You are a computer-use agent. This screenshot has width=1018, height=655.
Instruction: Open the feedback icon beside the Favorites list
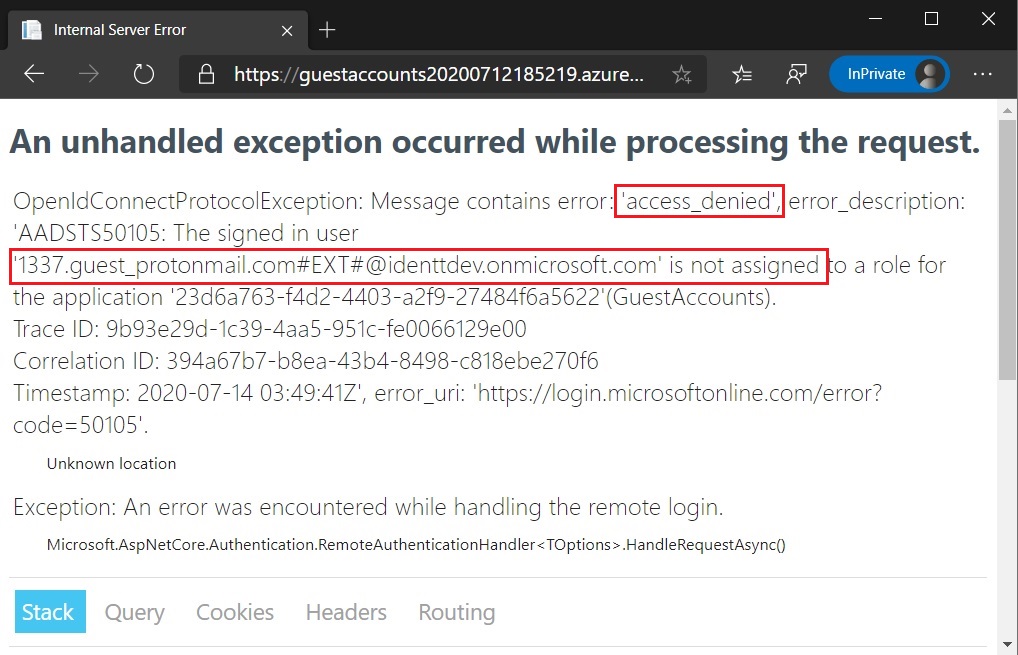click(796, 75)
